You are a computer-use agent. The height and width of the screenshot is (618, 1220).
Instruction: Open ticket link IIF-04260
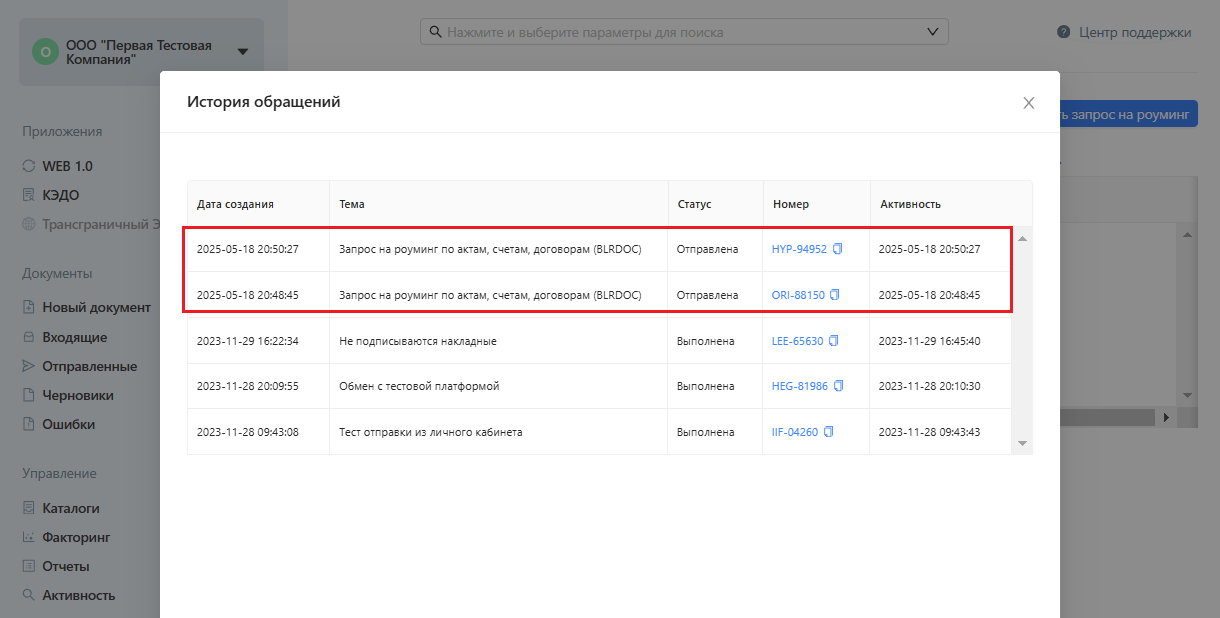pos(795,432)
